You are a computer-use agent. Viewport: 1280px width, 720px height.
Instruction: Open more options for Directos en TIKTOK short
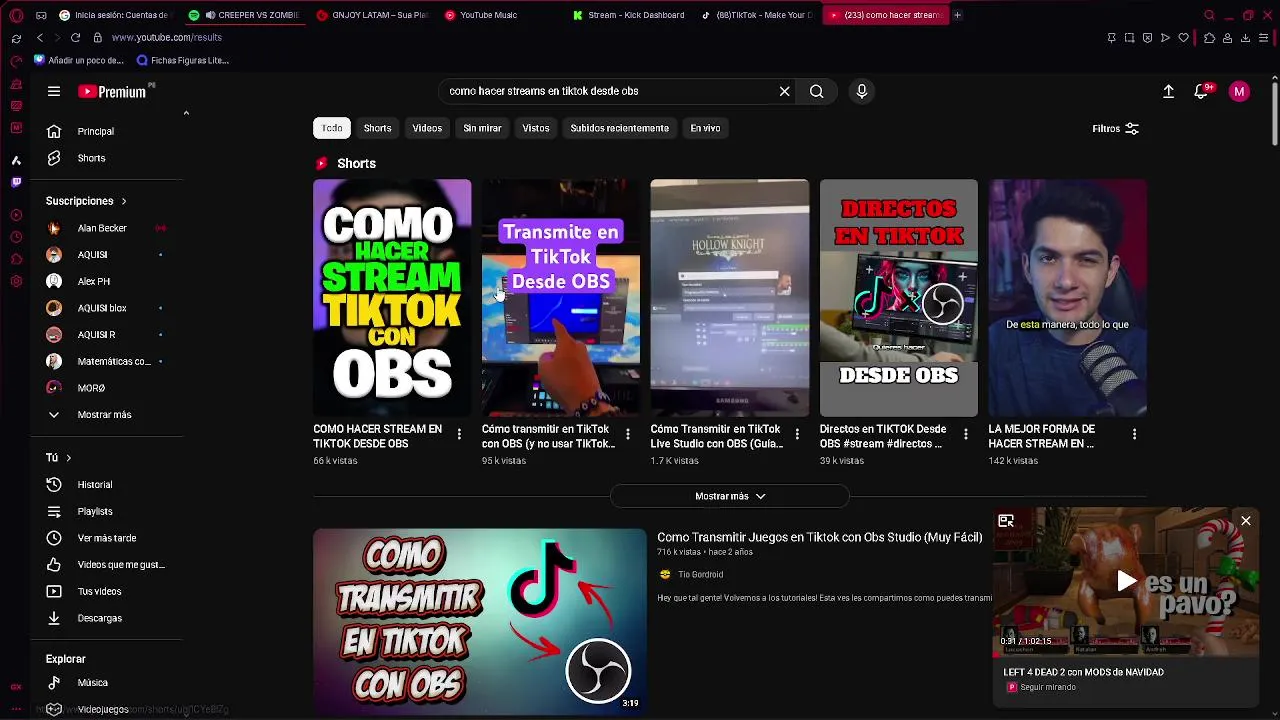[x=966, y=434]
